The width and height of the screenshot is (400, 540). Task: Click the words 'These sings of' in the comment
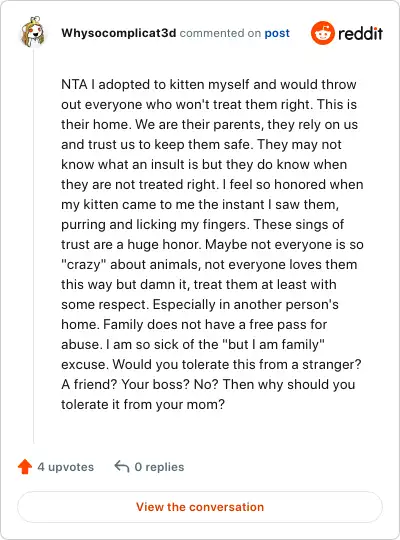(299, 224)
